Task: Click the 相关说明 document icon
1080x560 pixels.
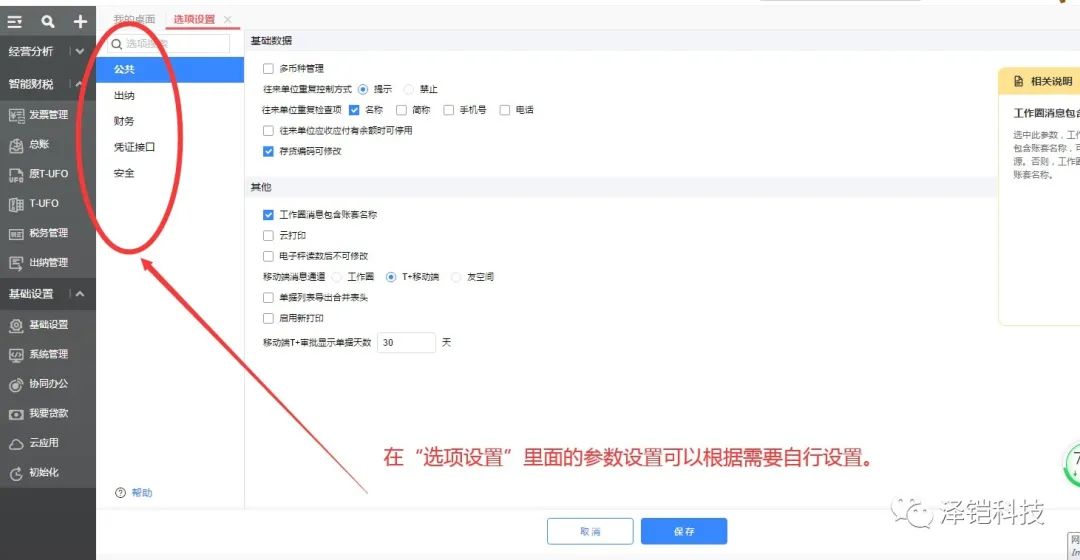Action: point(1018,81)
